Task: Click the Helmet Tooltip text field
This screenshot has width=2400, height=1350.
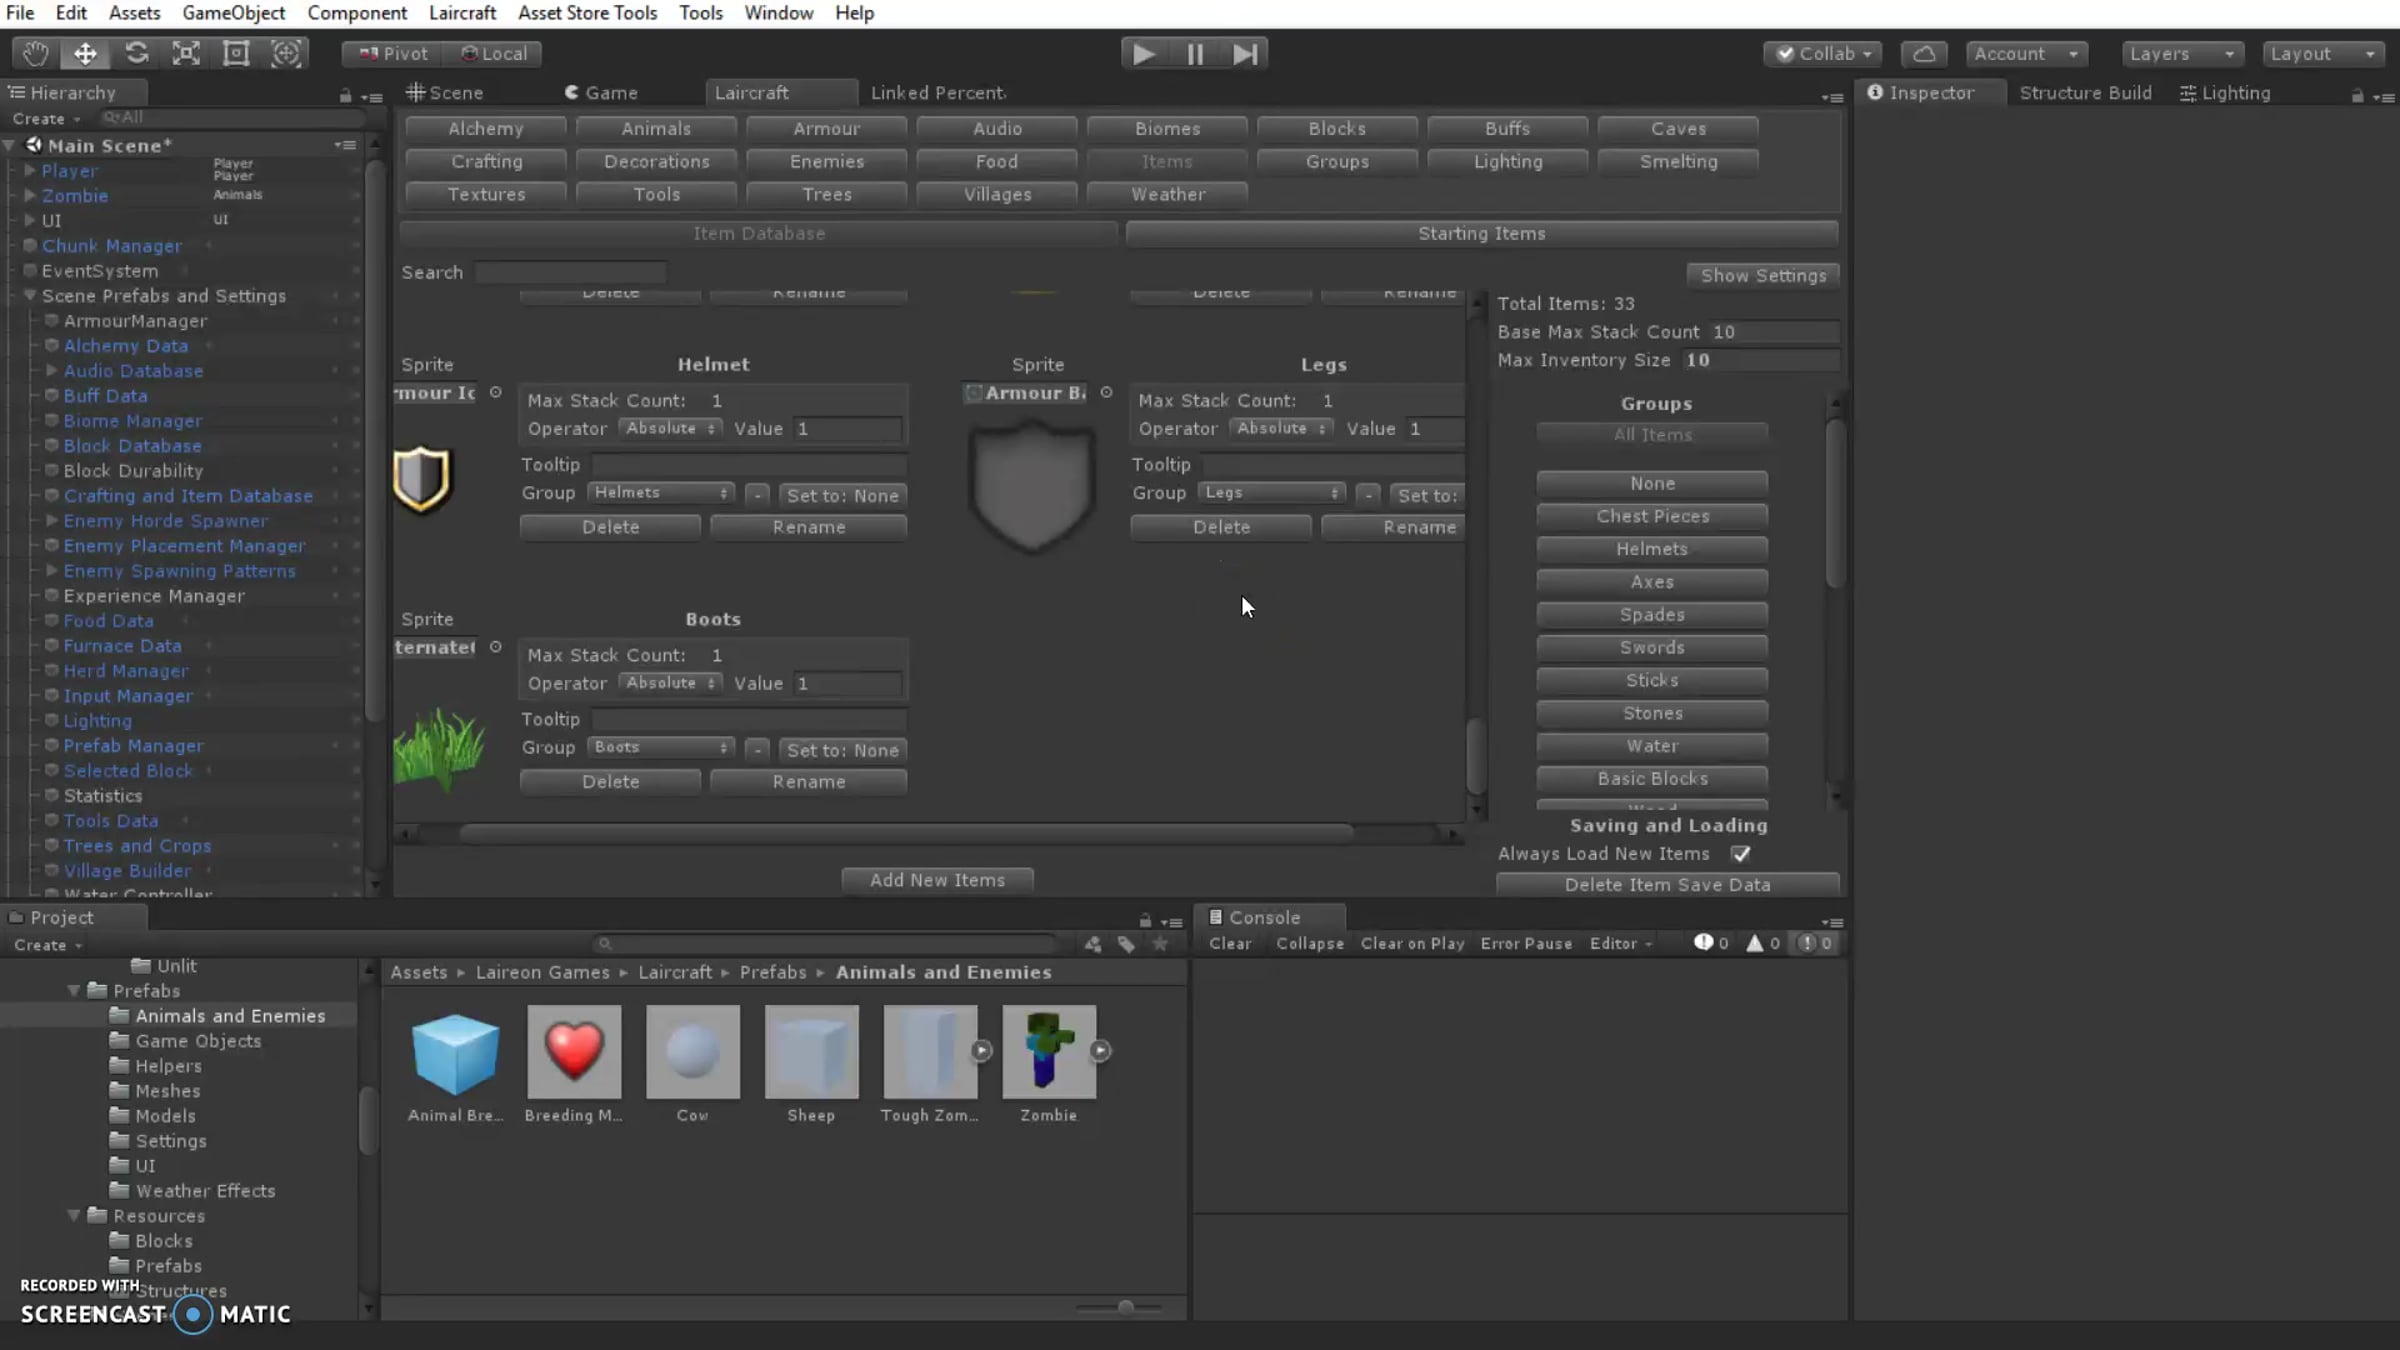Action: [749, 465]
